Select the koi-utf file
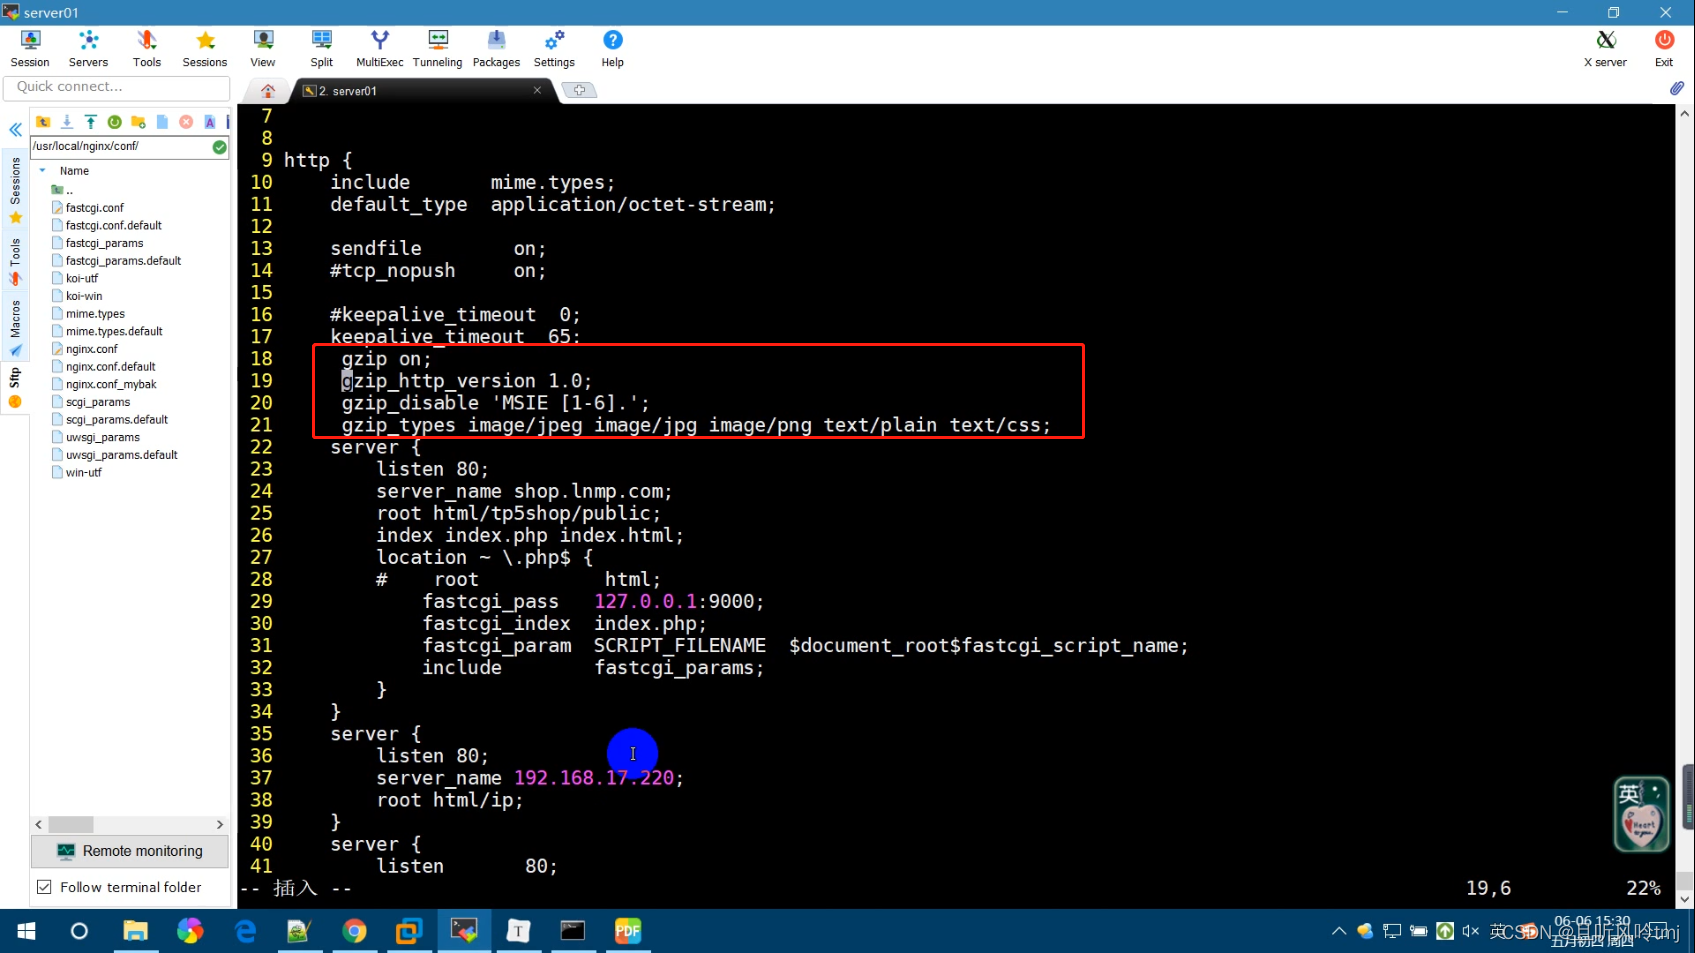The height and width of the screenshot is (953, 1695). point(75,279)
